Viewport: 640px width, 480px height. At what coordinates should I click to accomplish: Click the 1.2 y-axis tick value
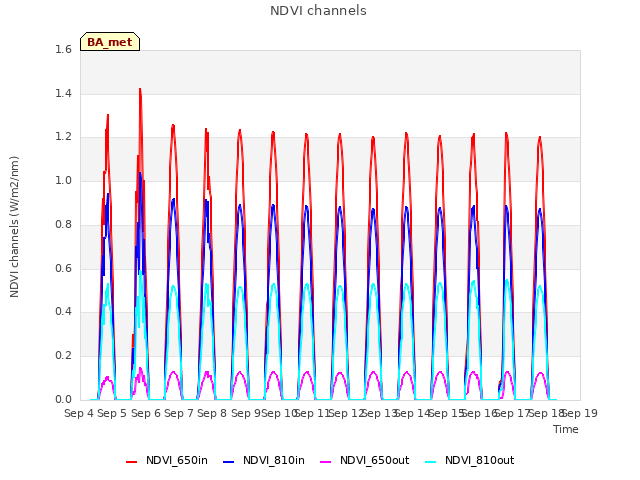[x=63, y=137]
